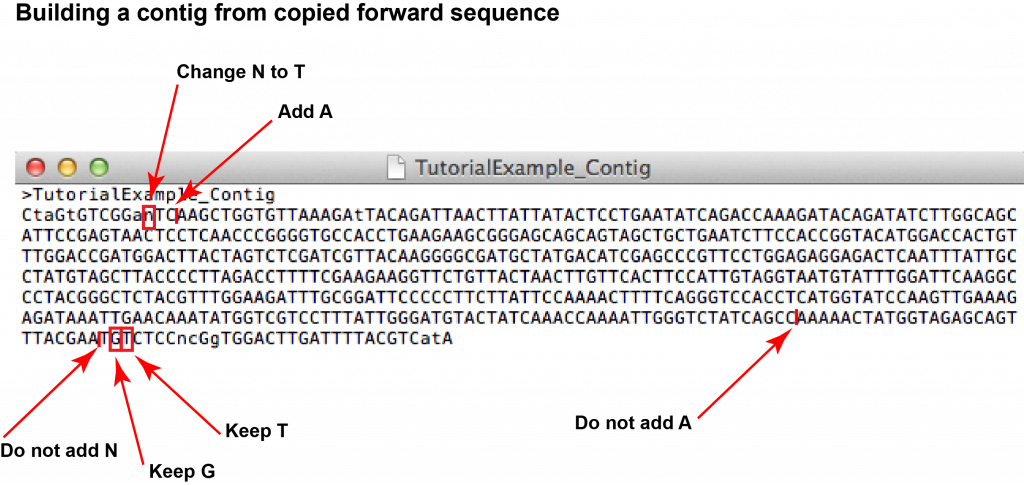The height and width of the screenshot is (485, 1024).
Task: Click the 'Keep G' annotation label
Action: [182, 471]
